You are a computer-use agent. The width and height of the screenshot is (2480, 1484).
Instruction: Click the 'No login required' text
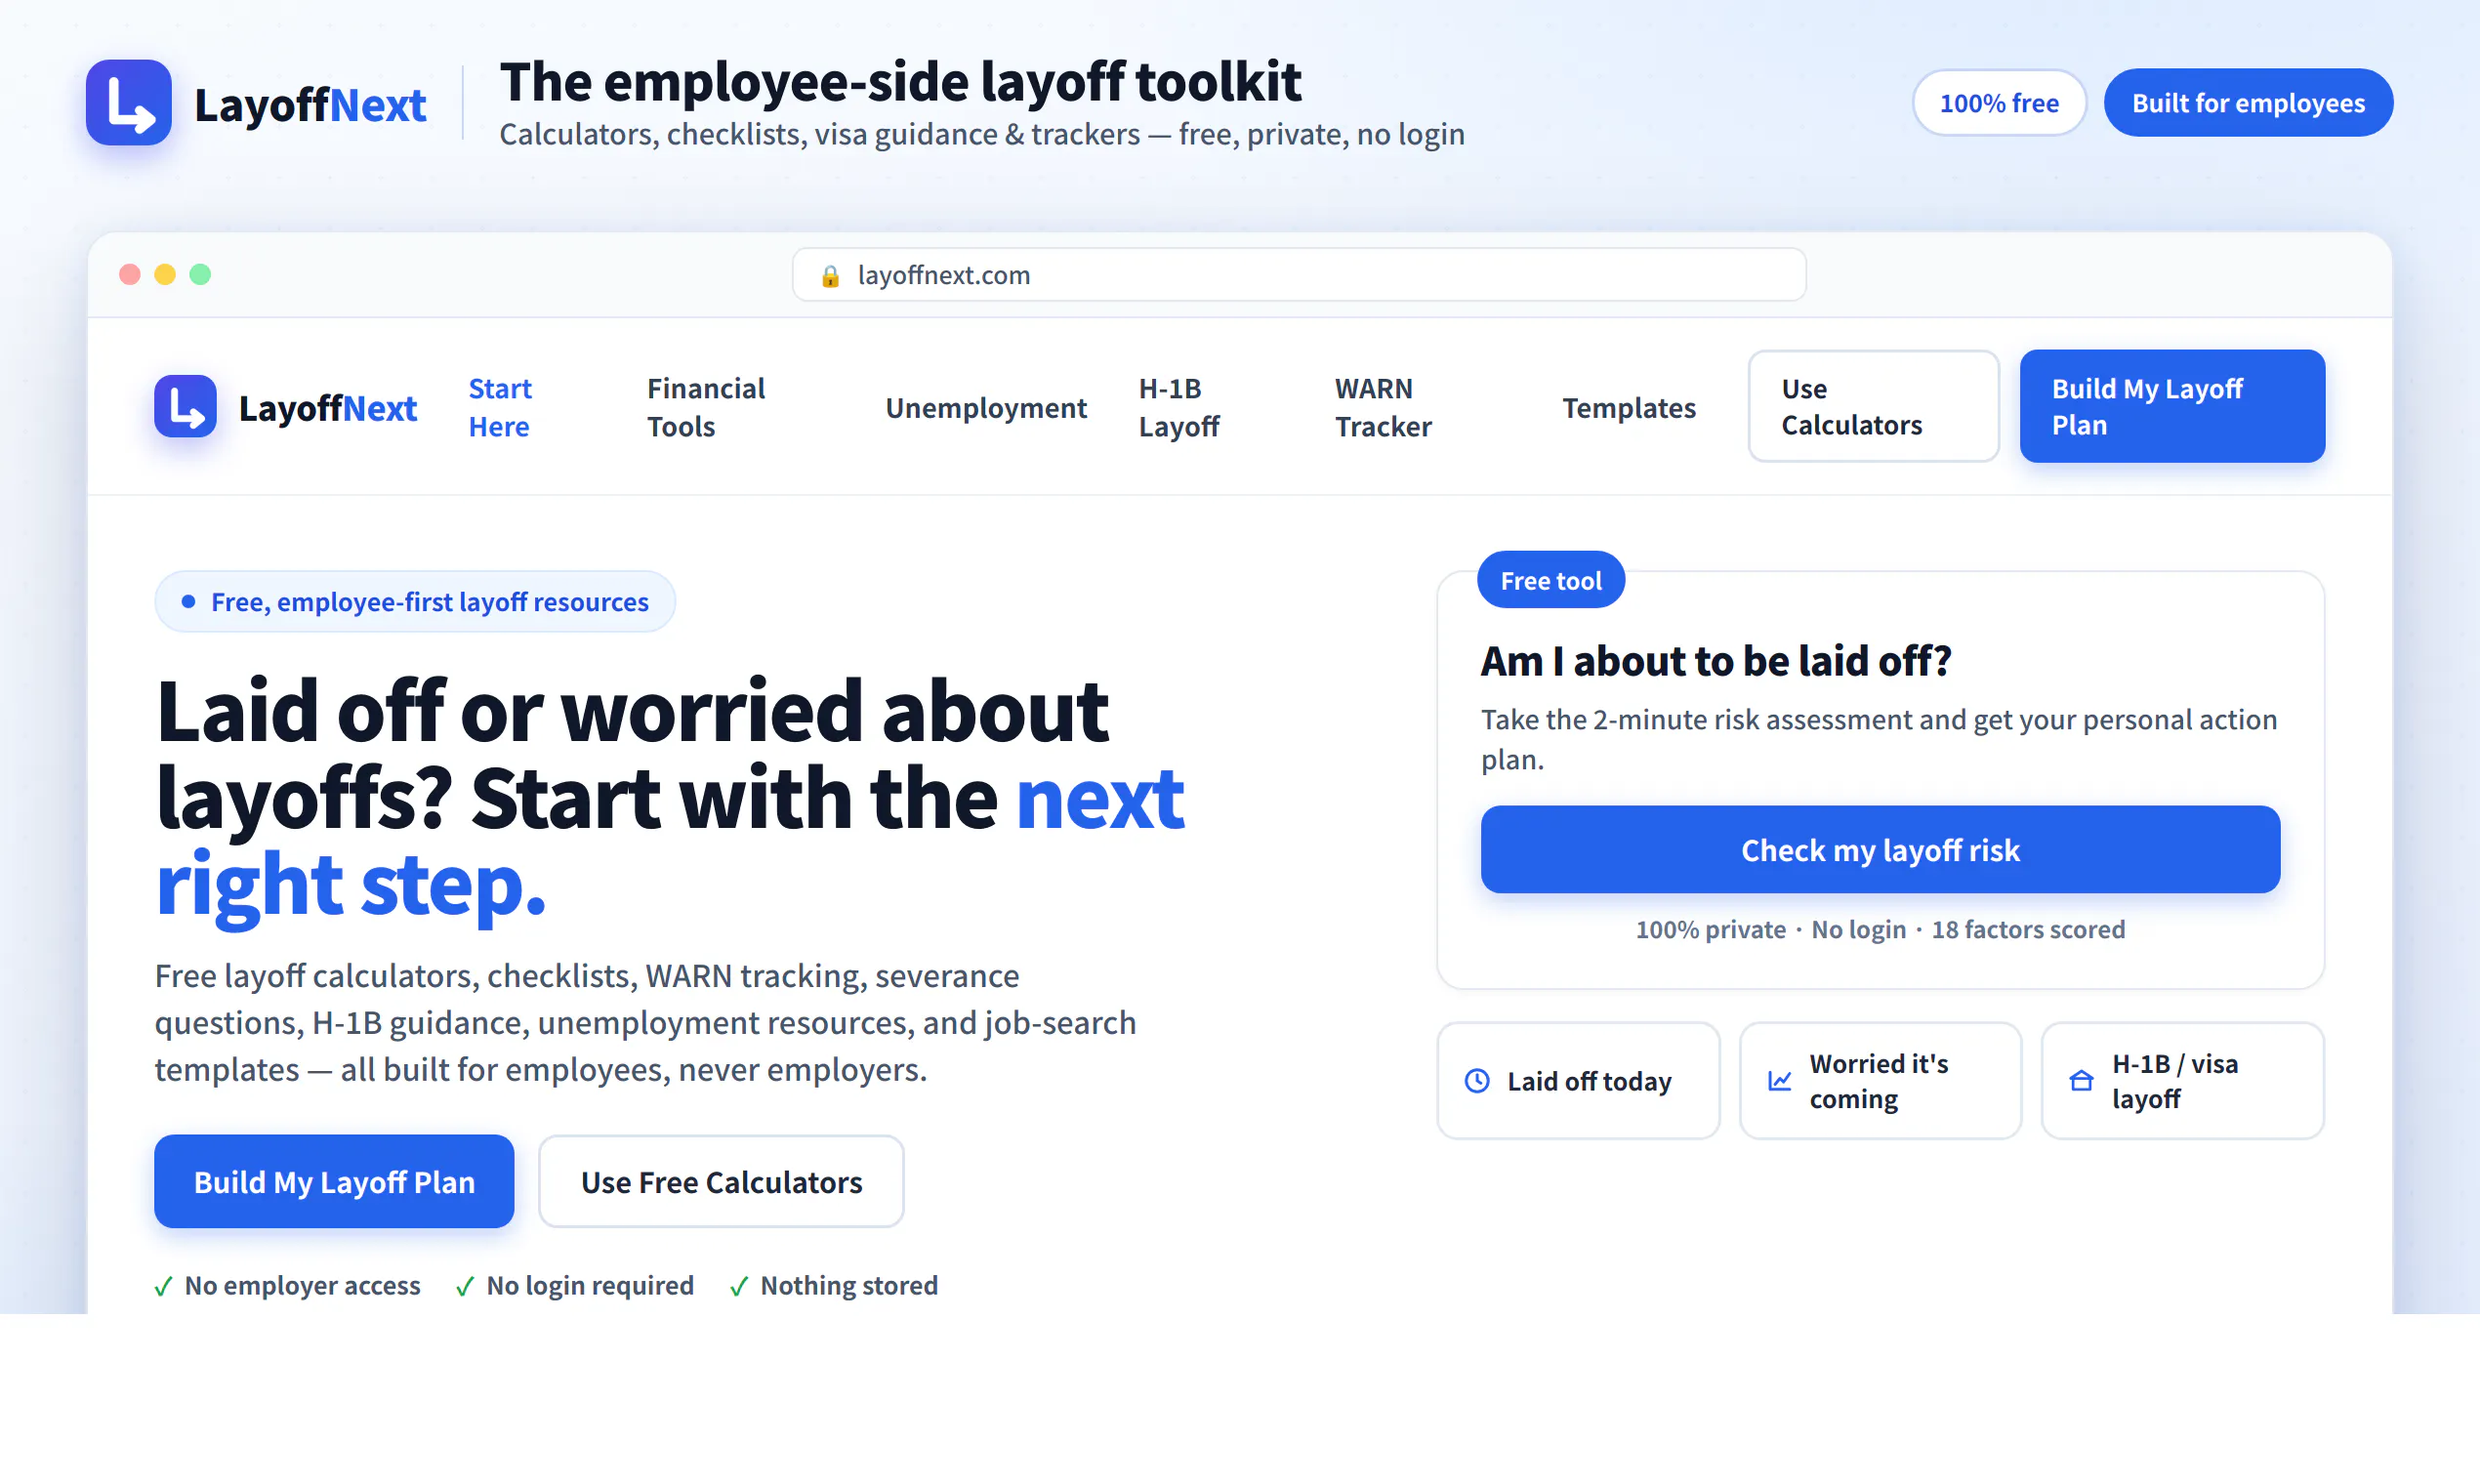pos(590,1285)
